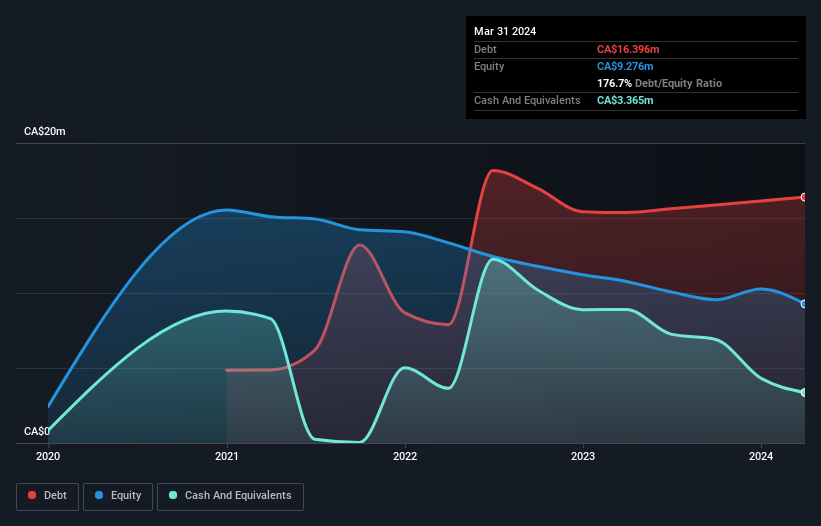The height and width of the screenshot is (526, 821).
Task: Click the CA$0 axis label
Action: (x=37, y=431)
